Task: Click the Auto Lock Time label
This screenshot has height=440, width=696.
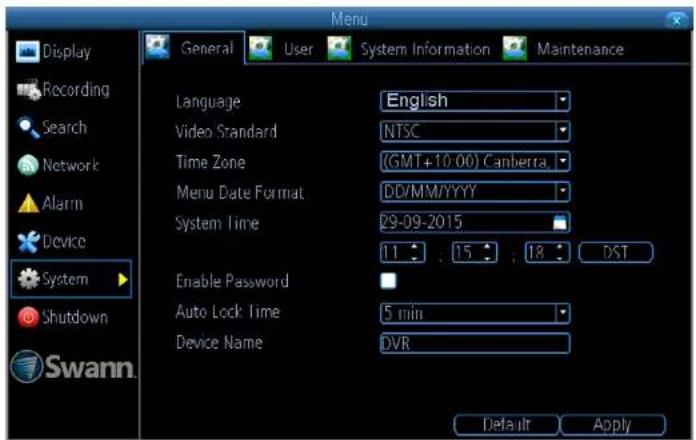Action: tap(228, 312)
